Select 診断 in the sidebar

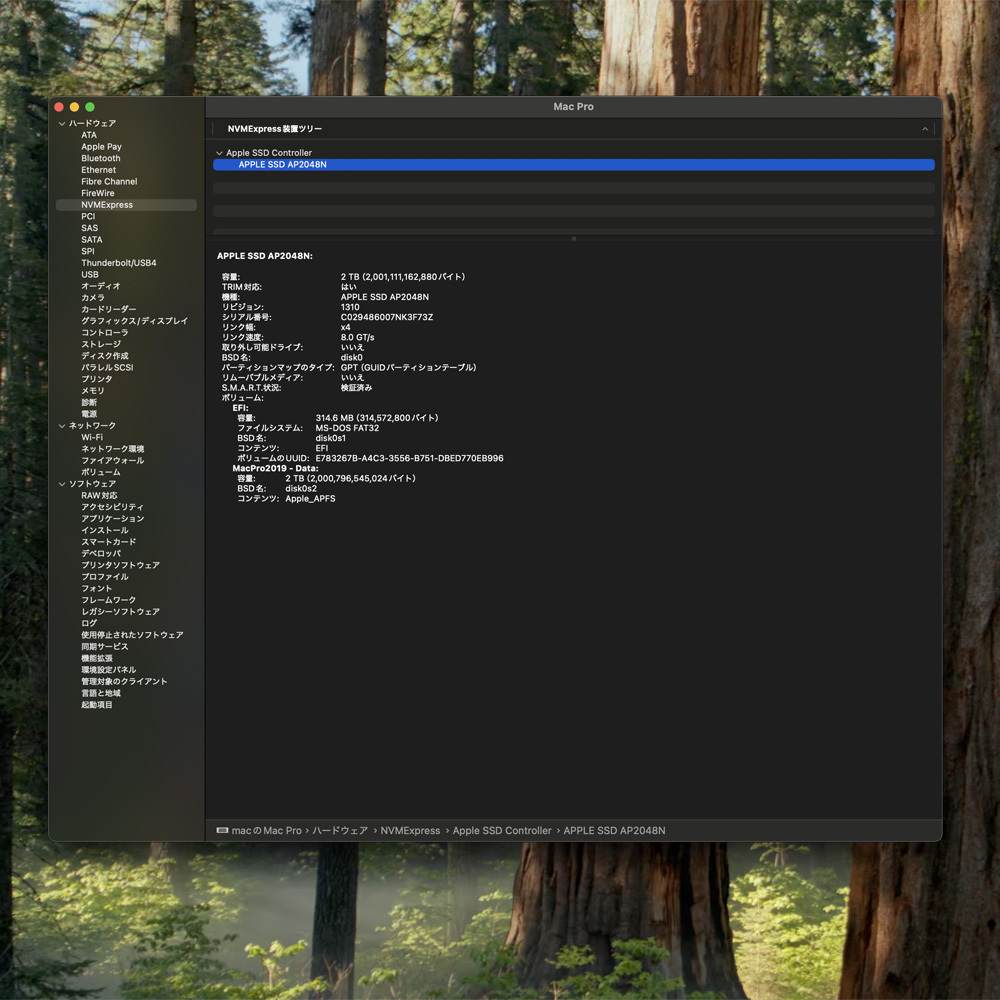[x=89, y=402]
